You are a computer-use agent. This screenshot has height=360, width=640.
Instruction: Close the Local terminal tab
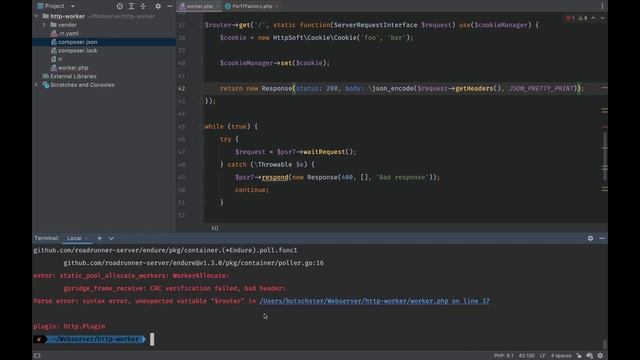(x=86, y=238)
